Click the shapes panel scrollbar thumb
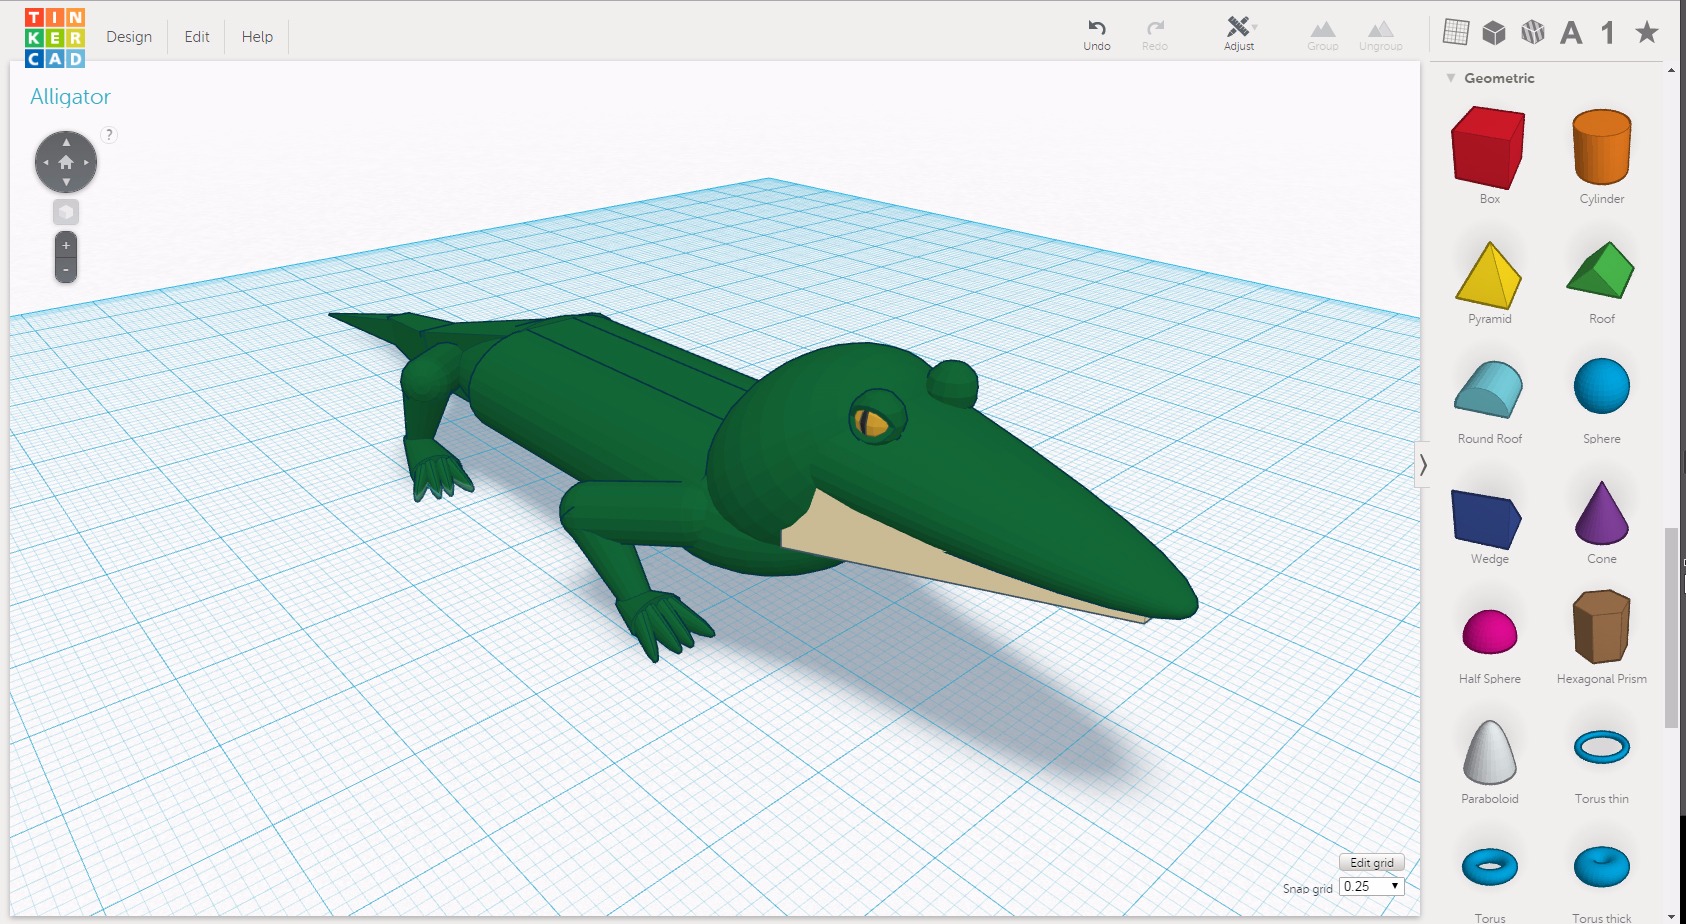Image resolution: width=1686 pixels, height=924 pixels. coord(1671,628)
